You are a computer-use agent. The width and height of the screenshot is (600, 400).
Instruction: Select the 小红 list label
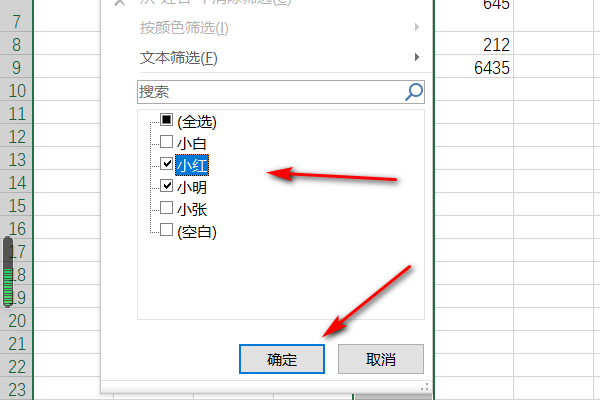192,165
